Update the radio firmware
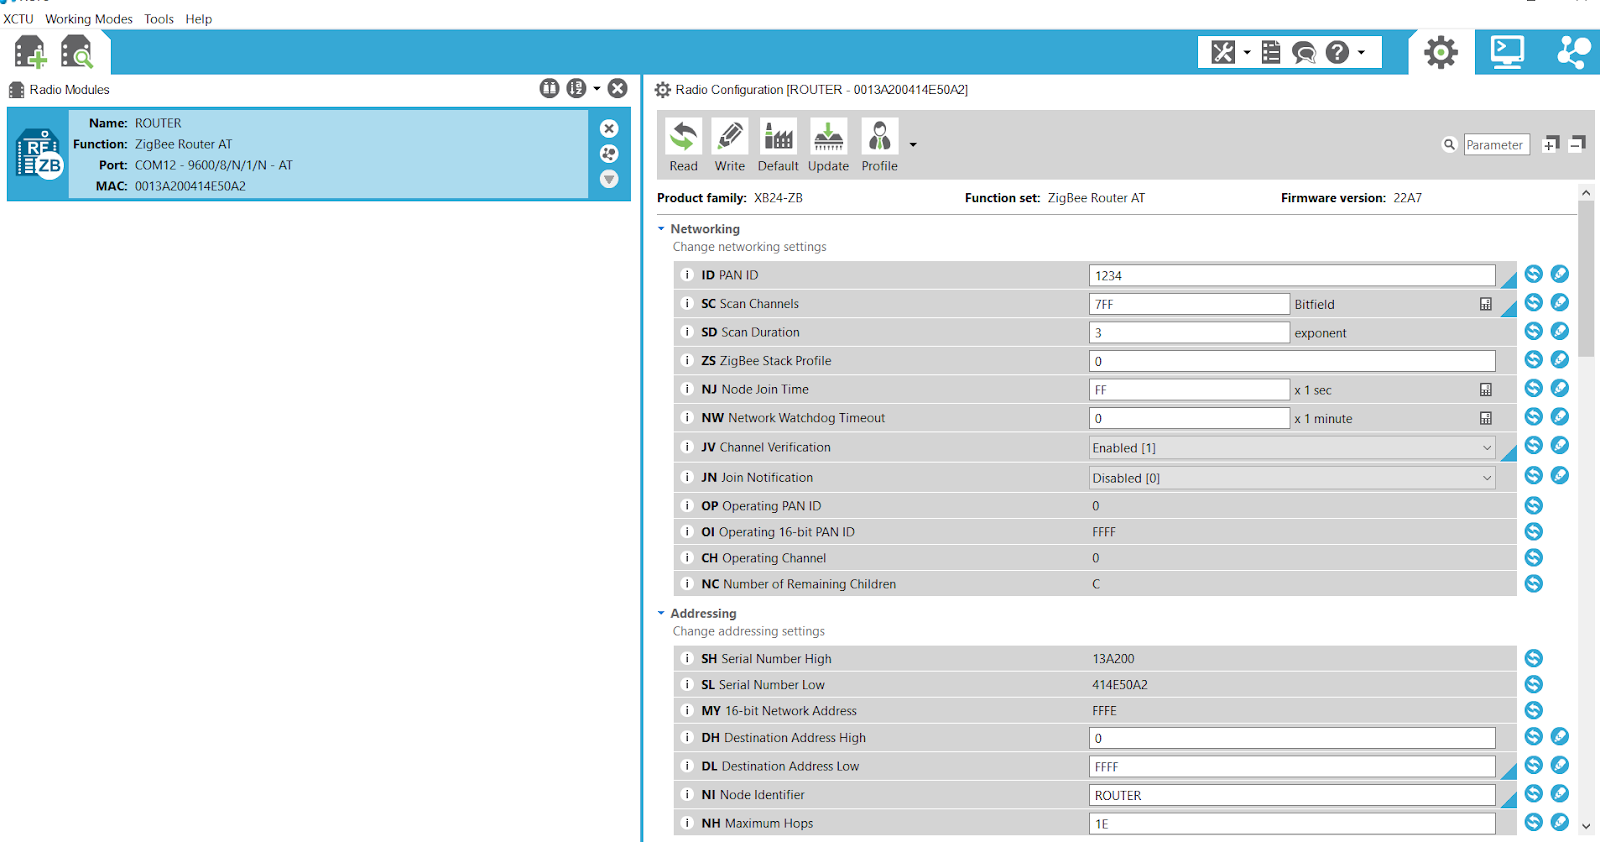Screen dimensions: 1600x842 [x=828, y=146]
